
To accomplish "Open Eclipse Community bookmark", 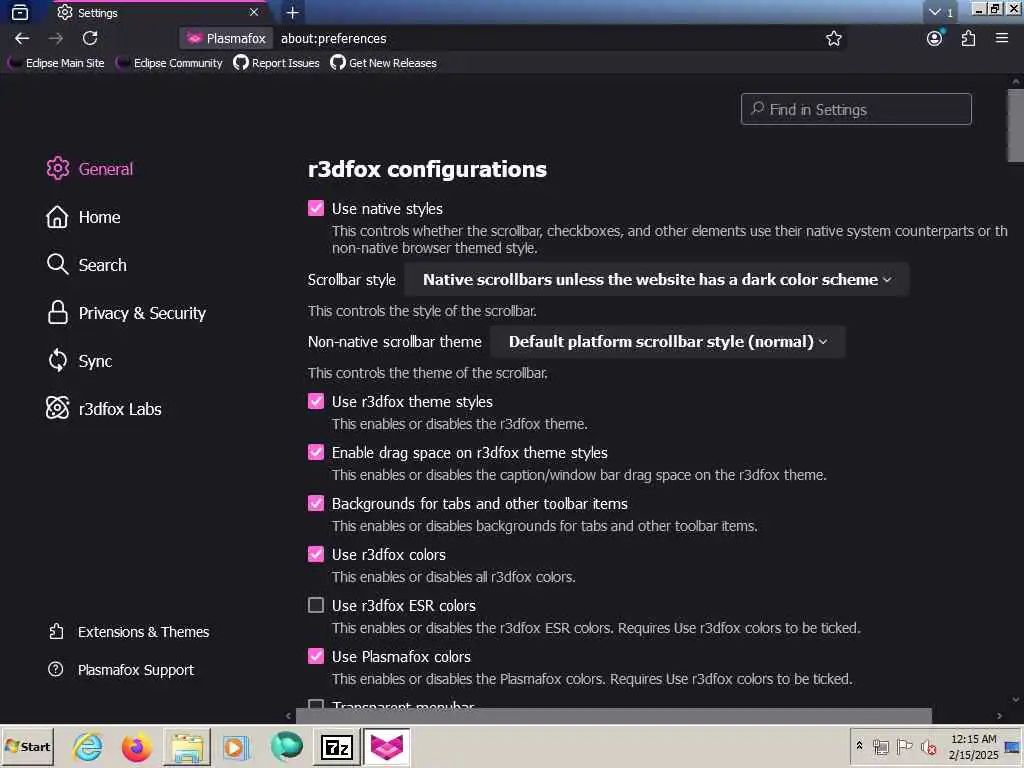I will tap(170, 63).
